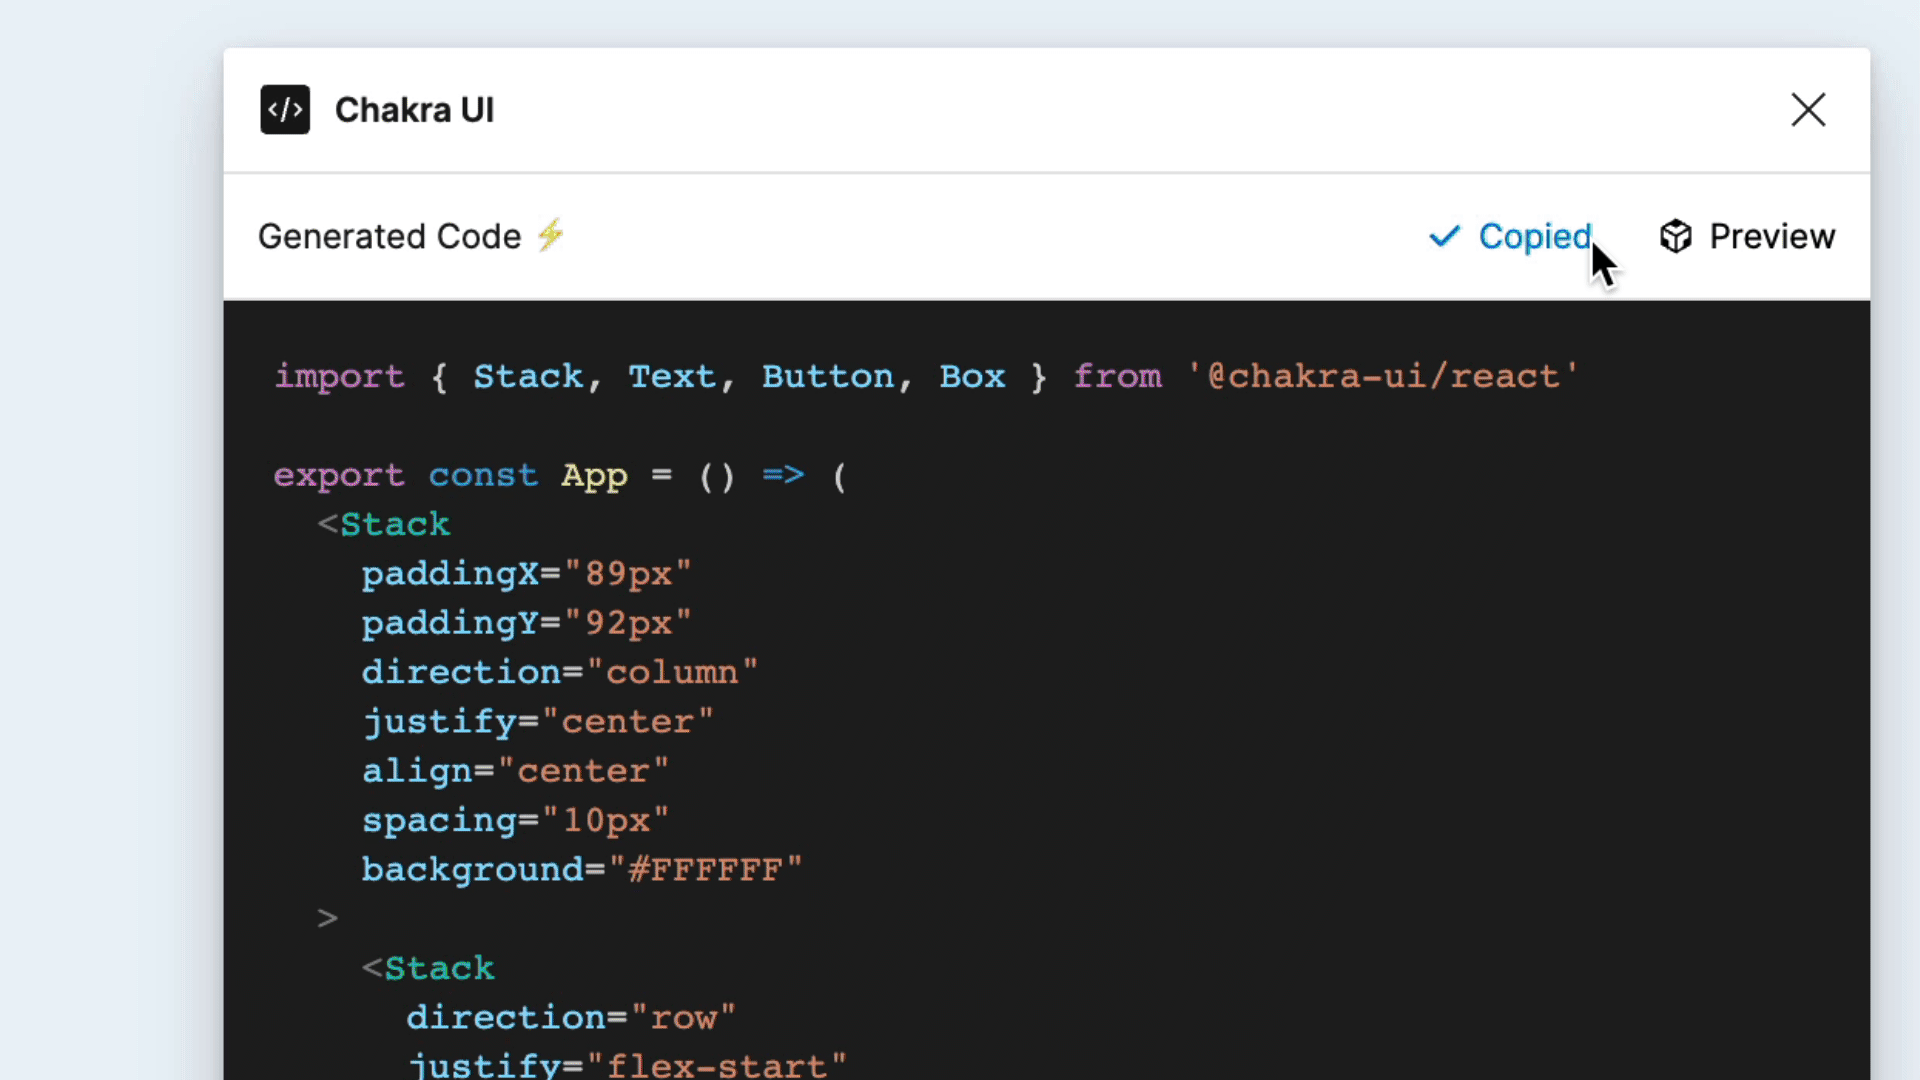Click the from keyword in the import line
Screen dimensions: 1920x1080
pyautogui.click(x=1117, y=376)
